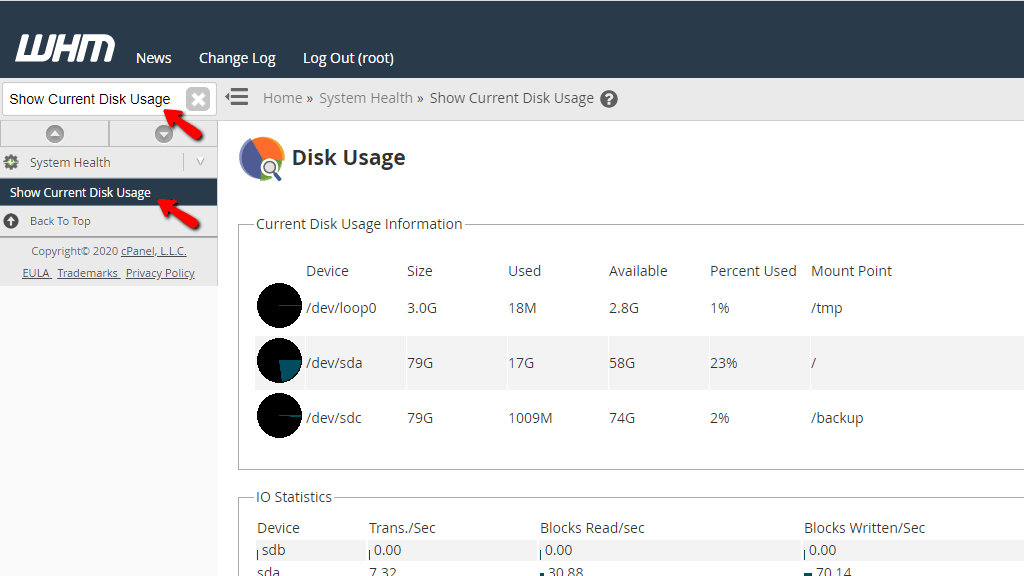Click the /dev/sda device name
The width and height of the screenshot is (1024, 576).
tap(334, 362)
